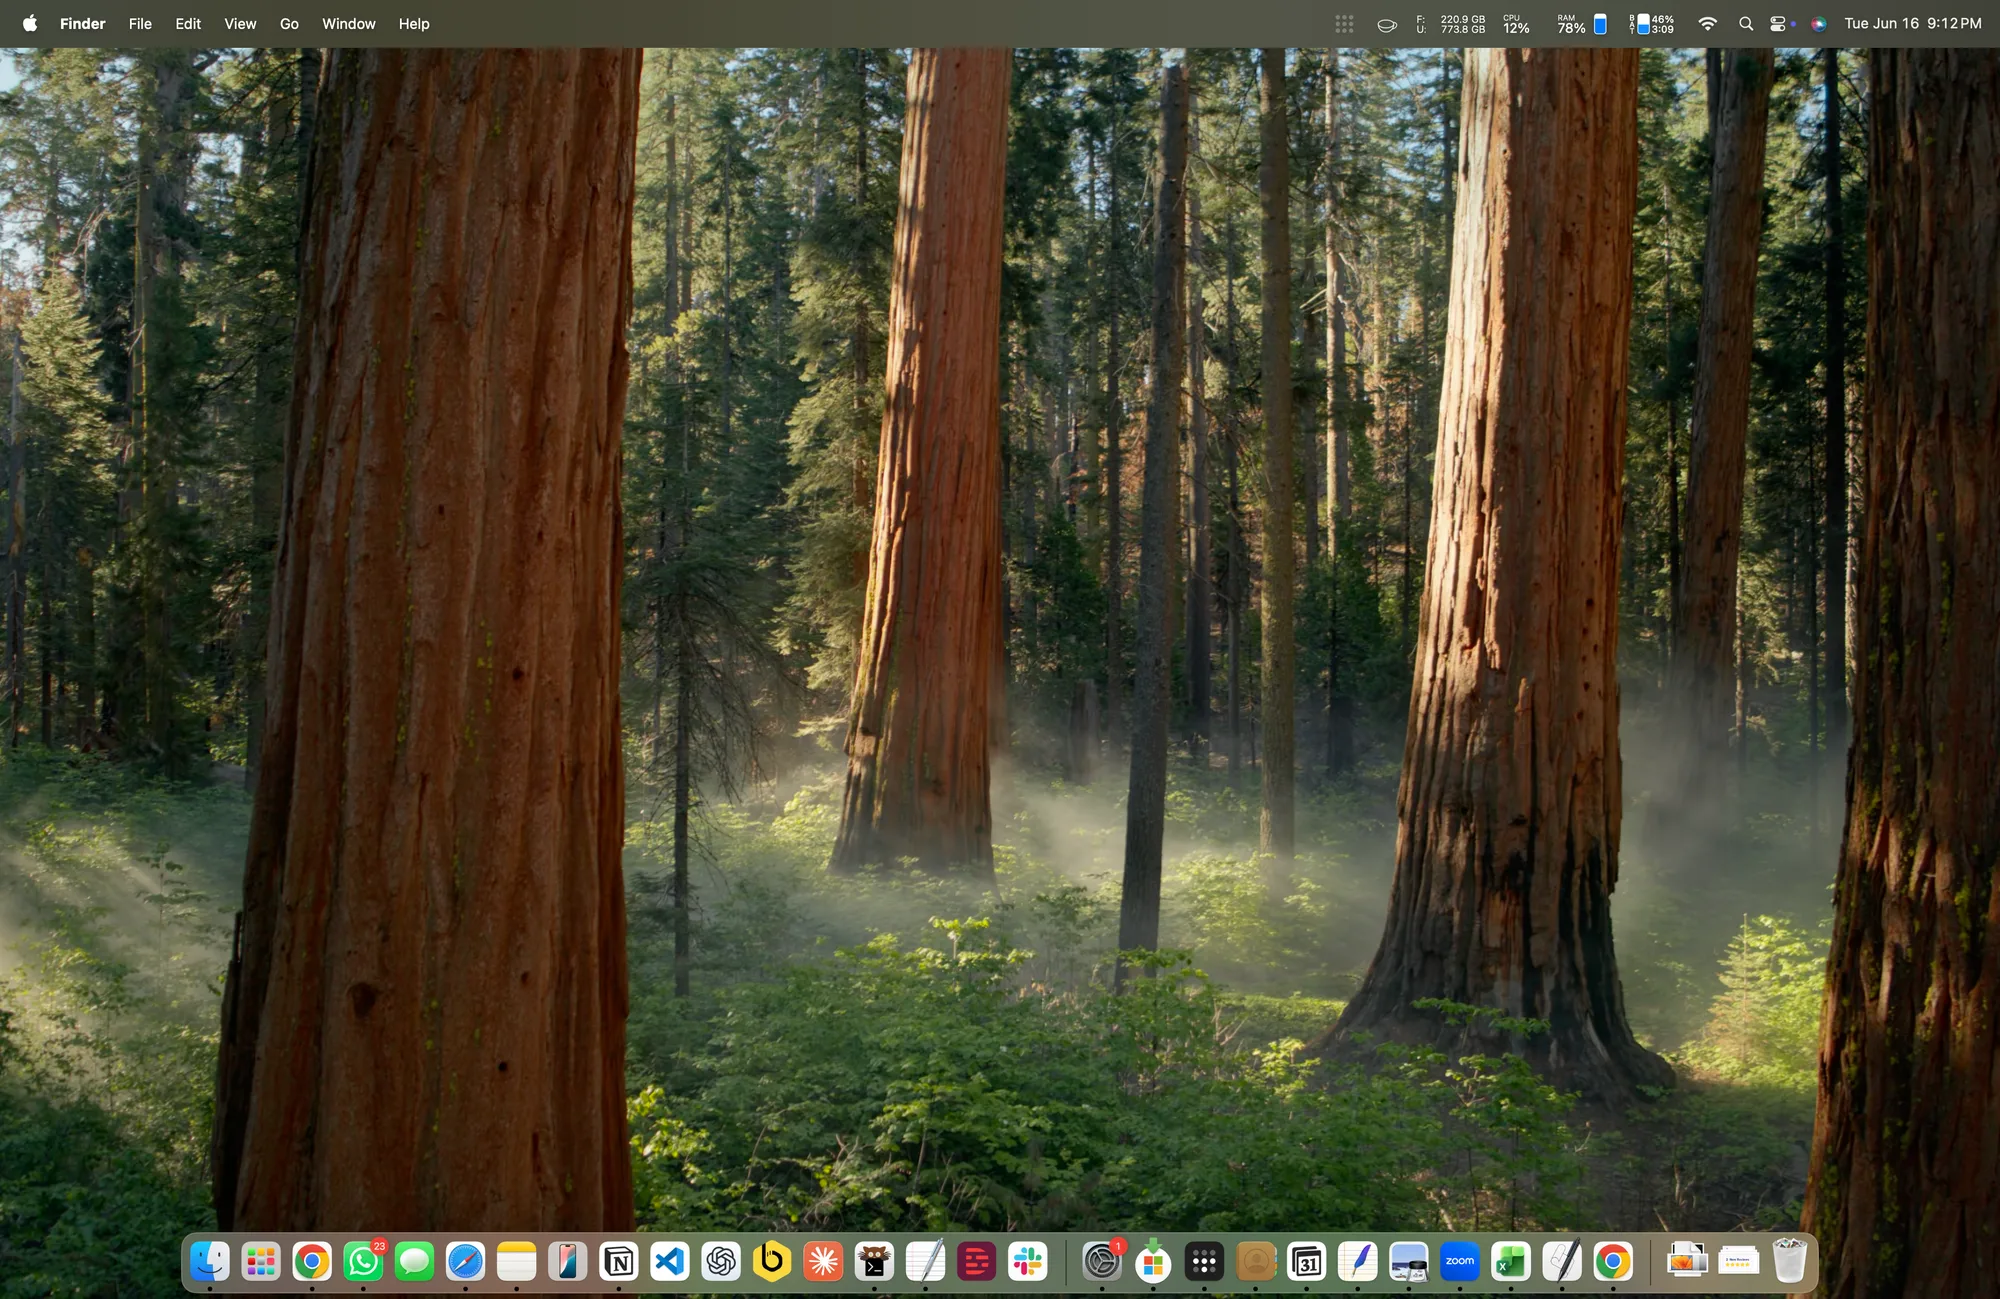
Task: Open Launchpad from the dock
Action: pyautogui.click(x=261, y=1262)
